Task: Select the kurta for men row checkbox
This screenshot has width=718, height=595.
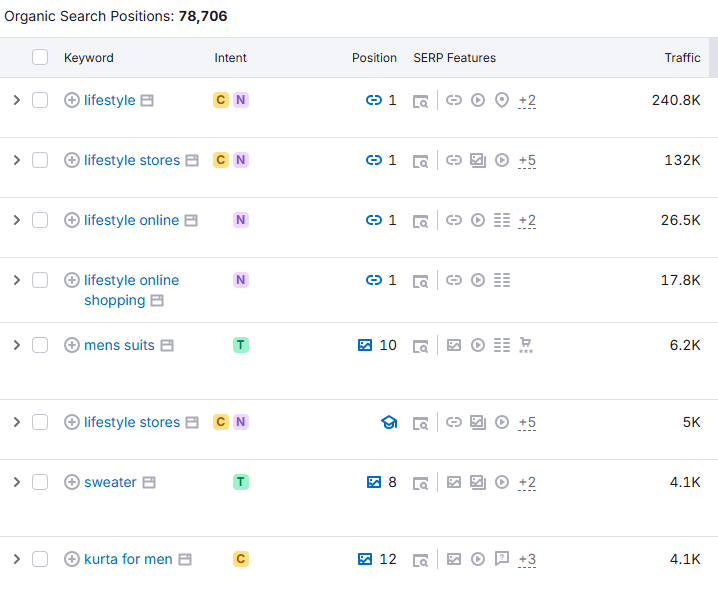Action: [40, 559]
